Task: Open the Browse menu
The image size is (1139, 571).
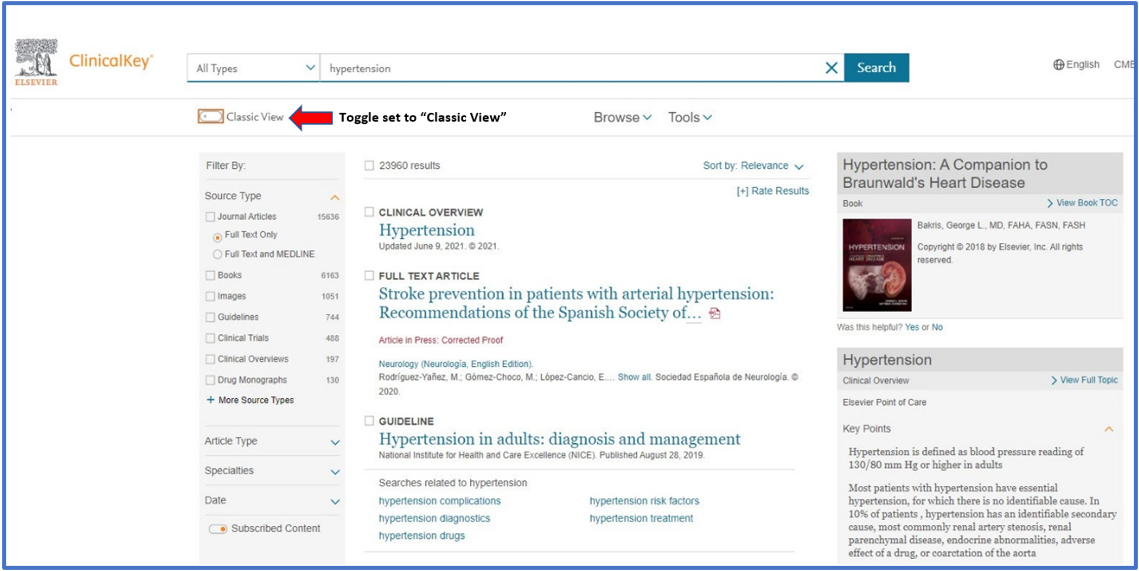Action: [x=622, y=117]
